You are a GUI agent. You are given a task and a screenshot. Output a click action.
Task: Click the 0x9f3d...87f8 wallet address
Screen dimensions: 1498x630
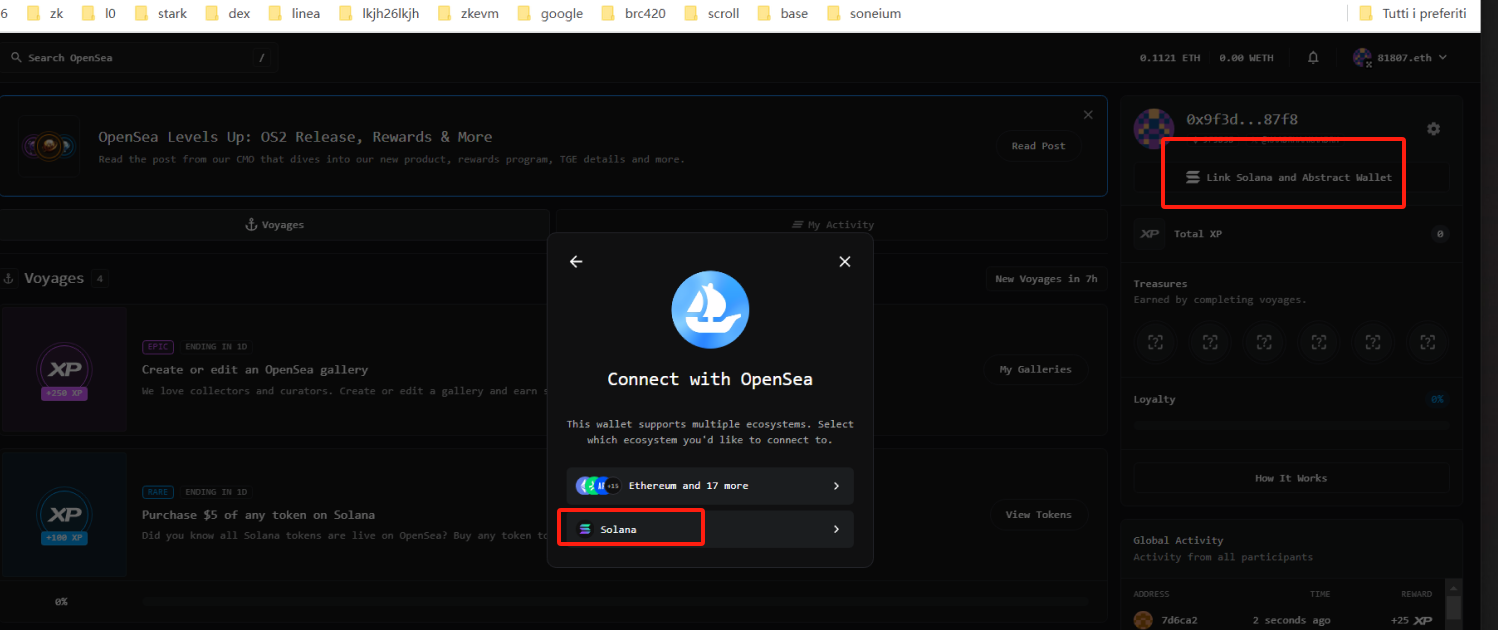point(1241,119)
